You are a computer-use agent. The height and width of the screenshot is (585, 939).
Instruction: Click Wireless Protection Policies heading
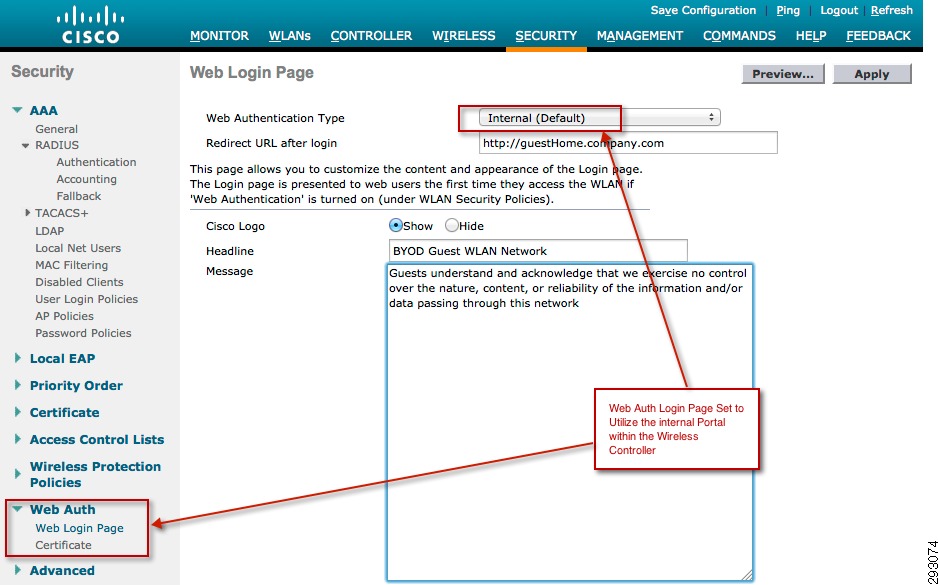point(95,474)
